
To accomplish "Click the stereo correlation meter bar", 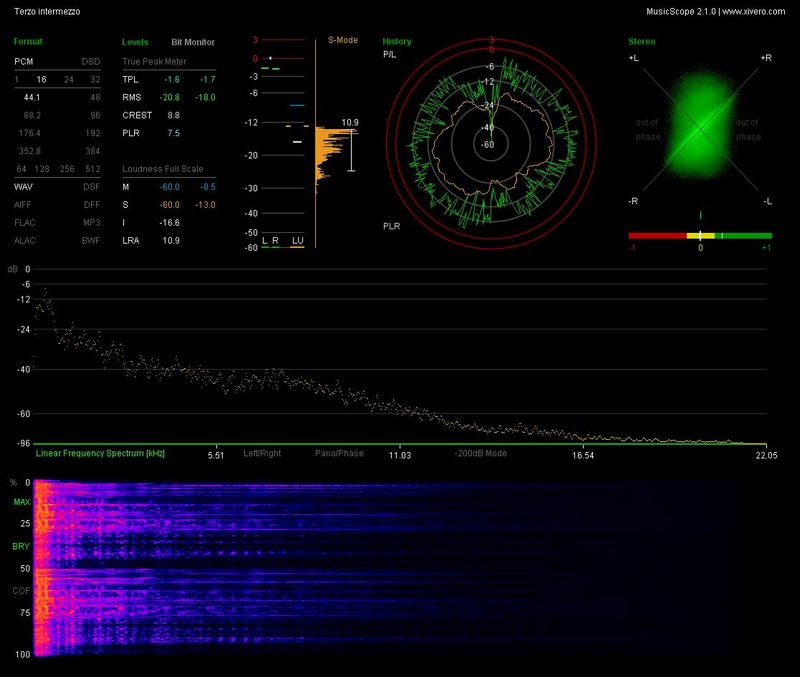I will (x=700, y=236).
